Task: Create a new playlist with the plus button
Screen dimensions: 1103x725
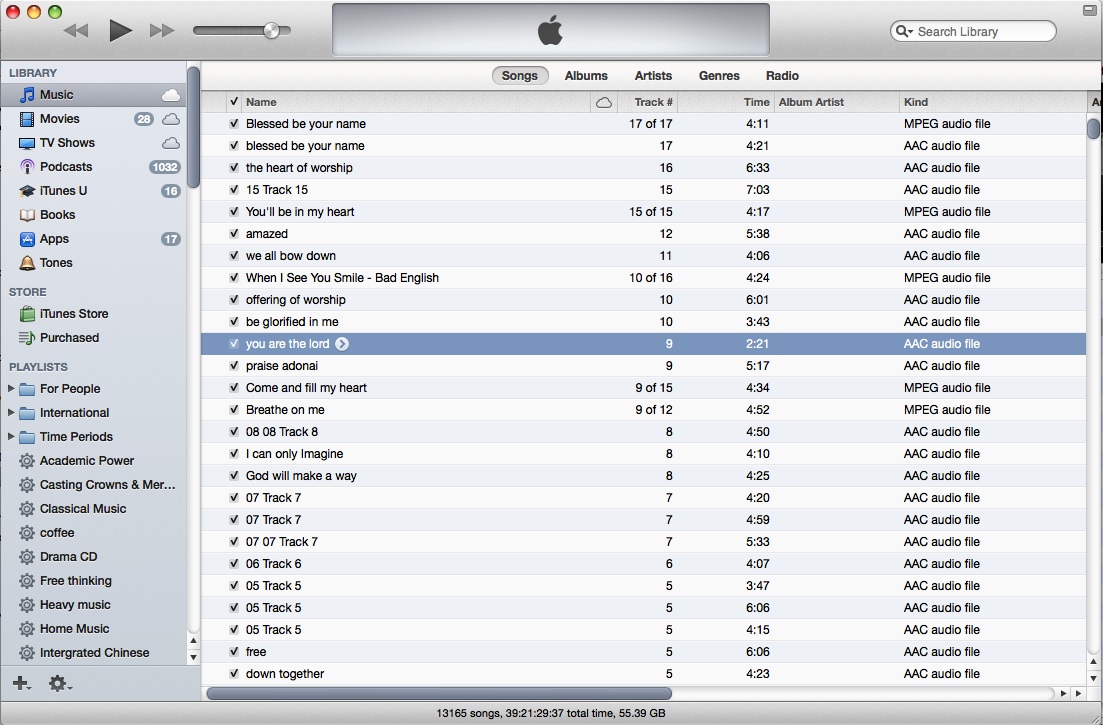Action: [x=20, y=683]
